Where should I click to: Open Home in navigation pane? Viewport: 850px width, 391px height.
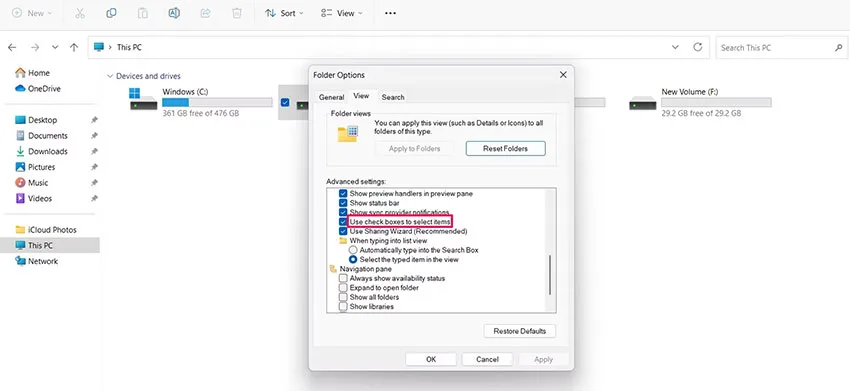tap(33, 73)
